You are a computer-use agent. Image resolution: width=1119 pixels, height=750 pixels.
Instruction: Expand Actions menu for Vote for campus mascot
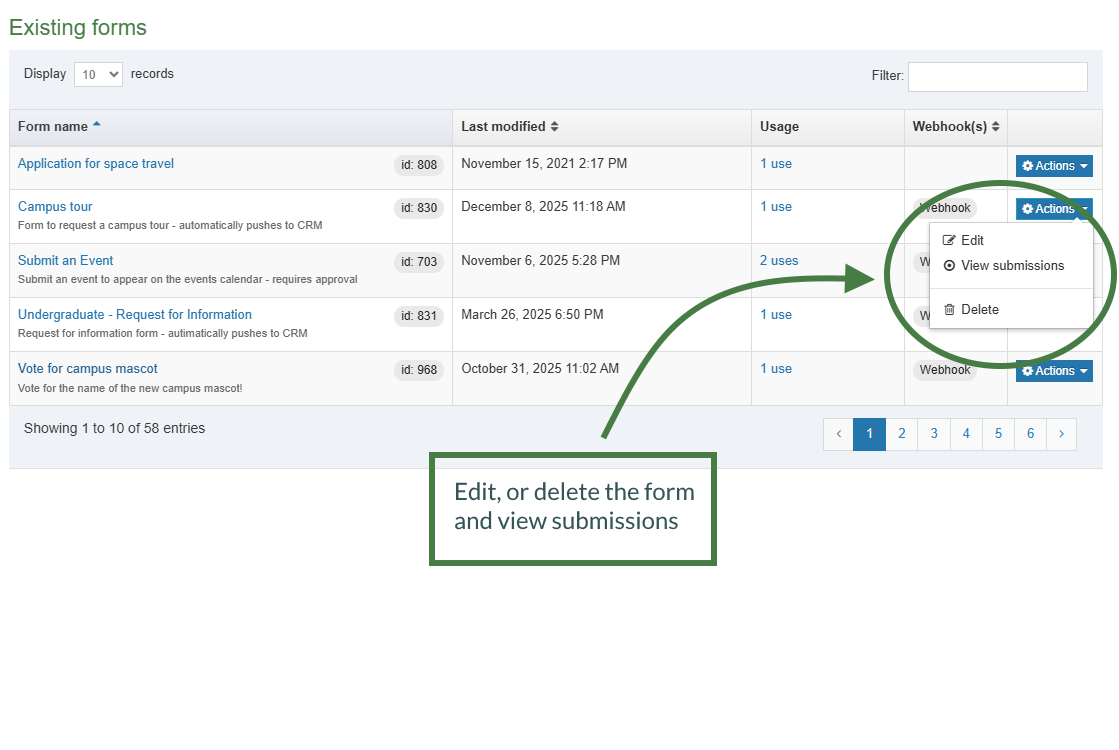1054,371
